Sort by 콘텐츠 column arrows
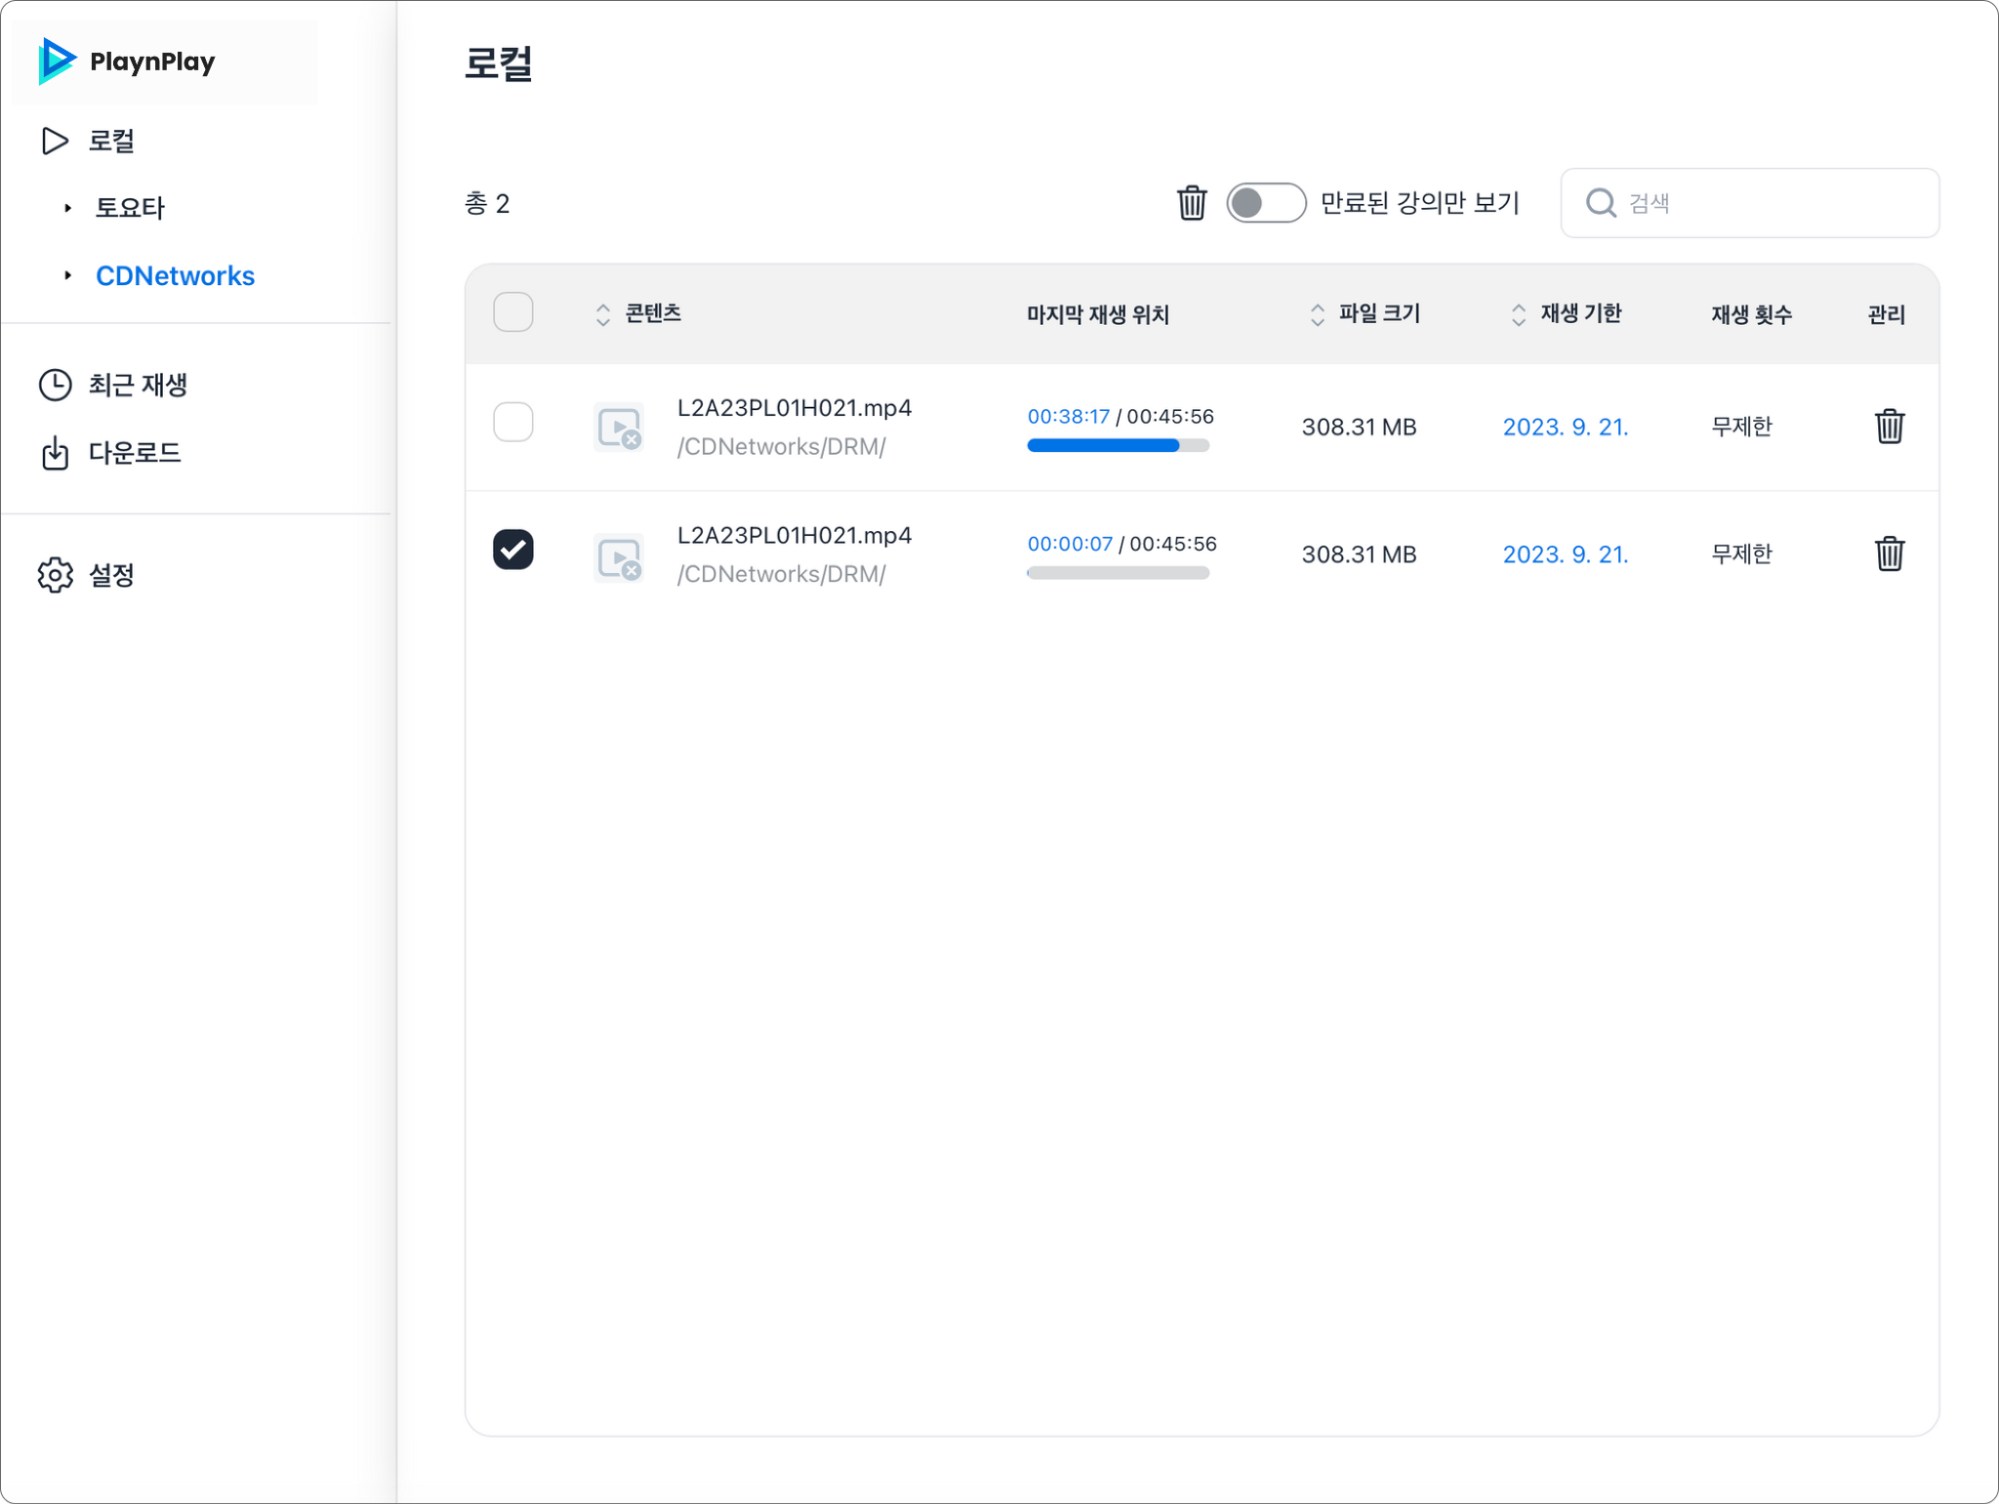 [602, 314]
